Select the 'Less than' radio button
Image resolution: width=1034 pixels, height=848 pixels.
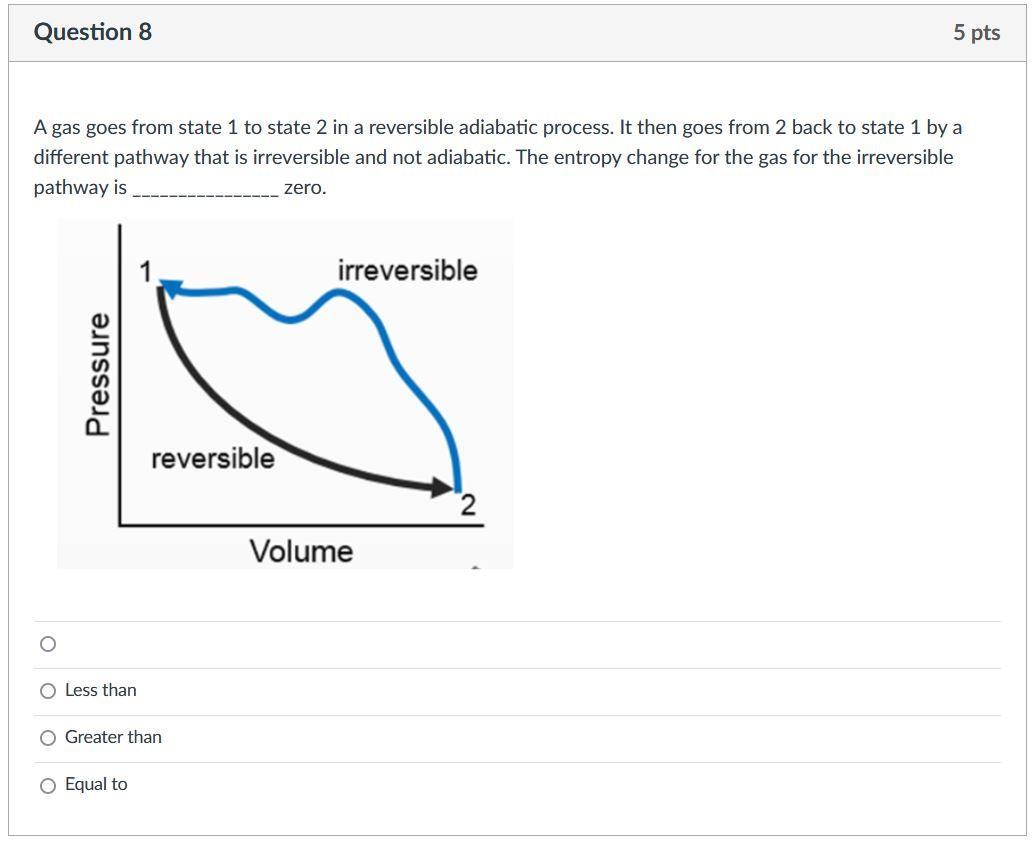pos(47,690)
